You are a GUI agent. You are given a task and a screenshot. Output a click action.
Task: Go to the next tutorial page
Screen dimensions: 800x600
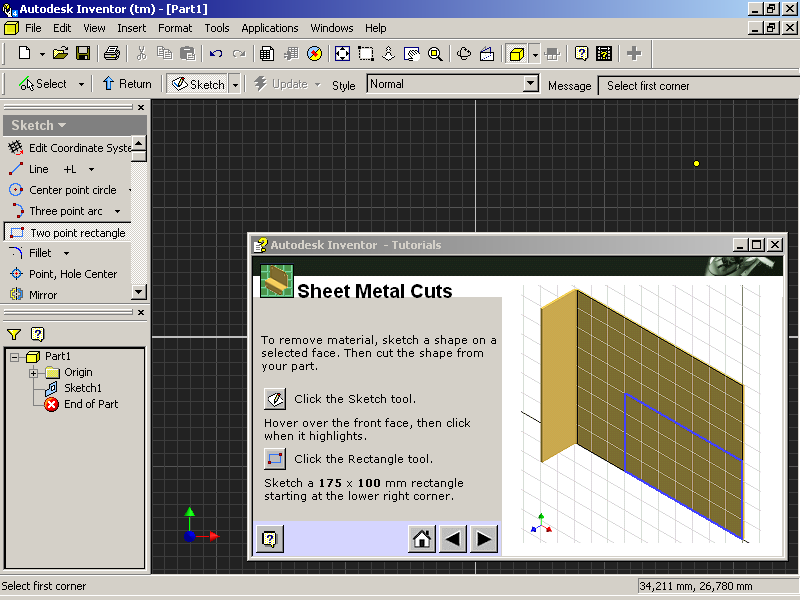[484, 539]
